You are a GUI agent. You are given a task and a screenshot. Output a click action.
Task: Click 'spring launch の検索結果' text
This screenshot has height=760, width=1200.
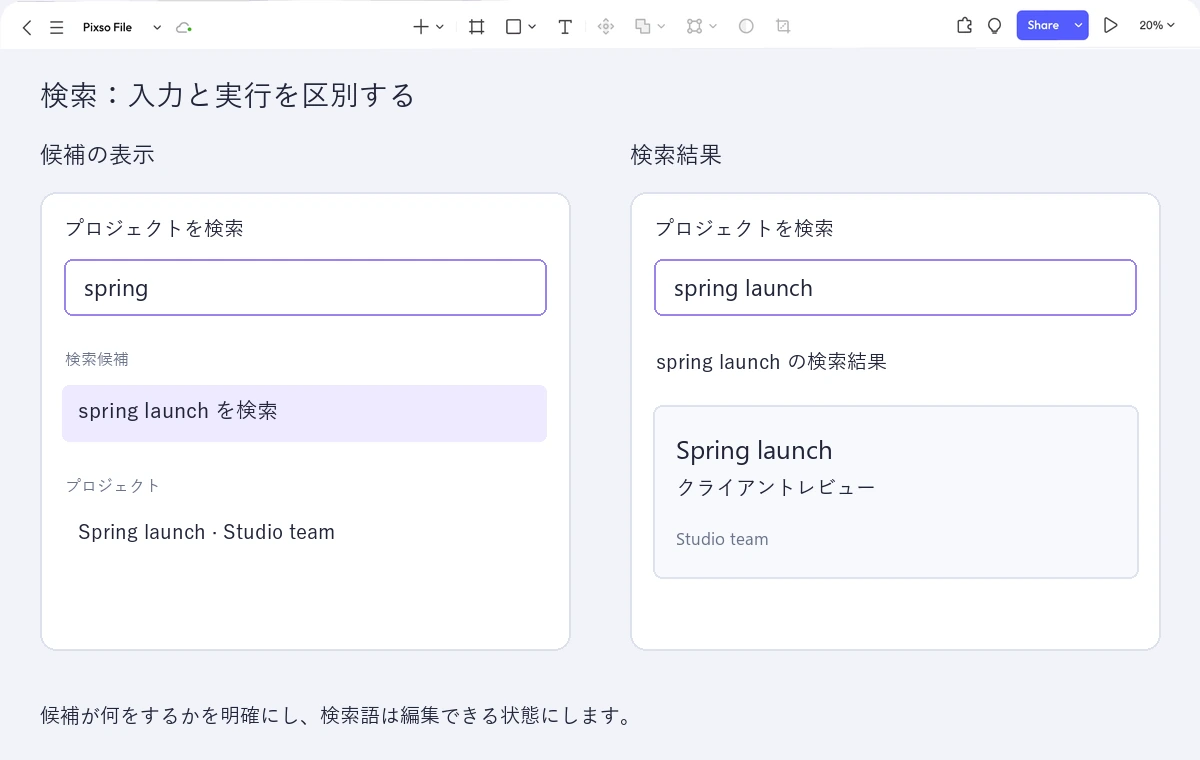(771, 362)
